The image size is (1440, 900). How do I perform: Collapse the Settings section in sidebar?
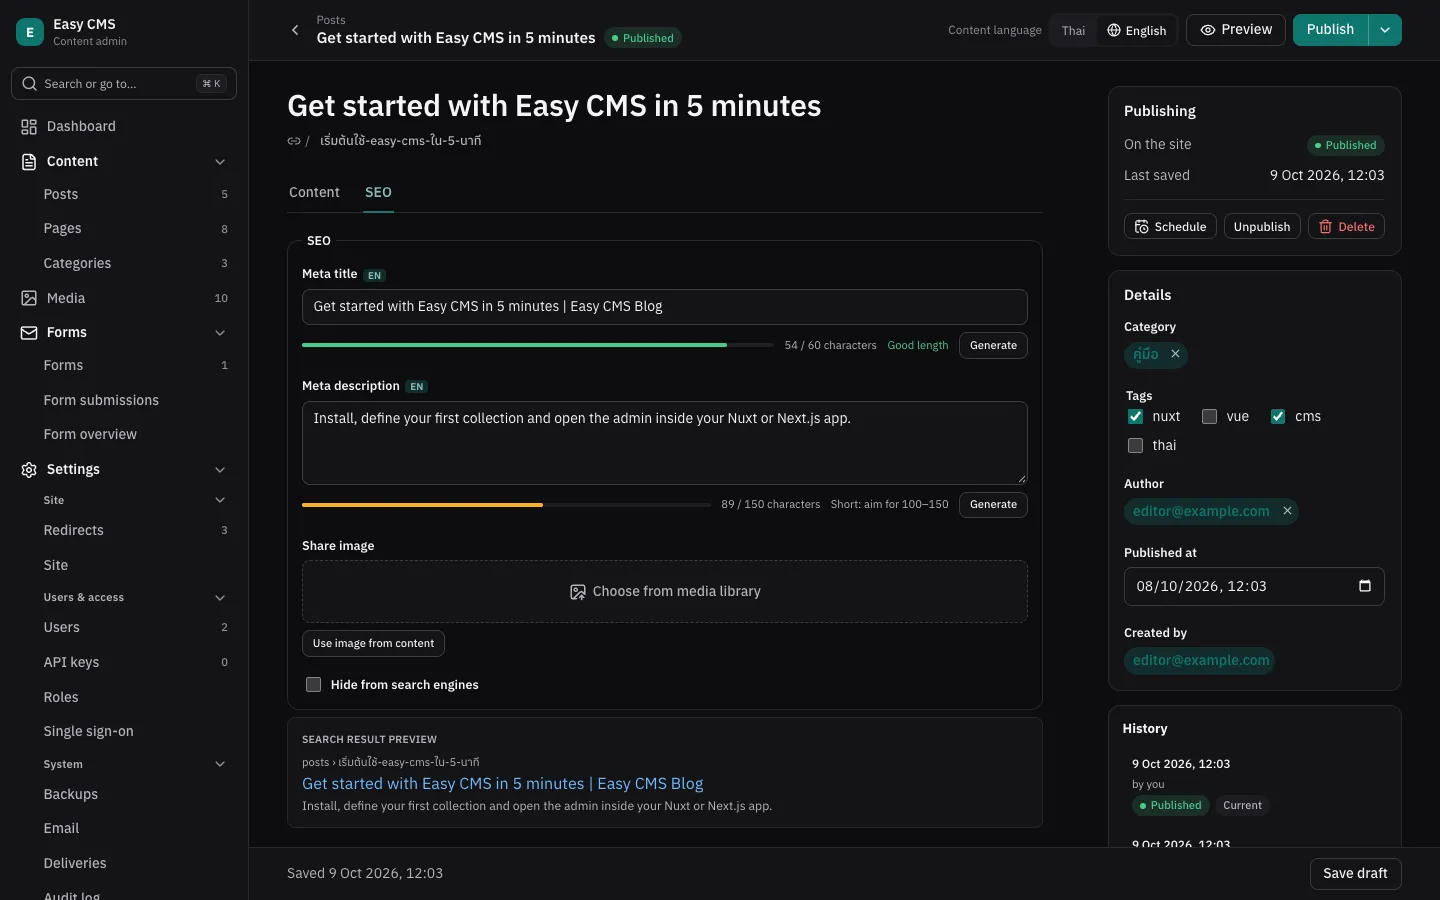(220, 470)
